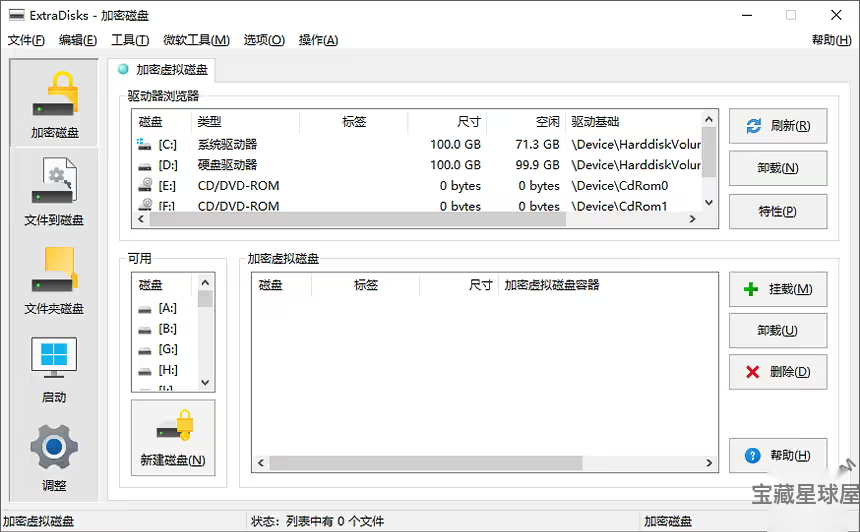Click the ExtraDisks title bar app icon
Viewport: 860px width, 532px height.
click(16, 15)
